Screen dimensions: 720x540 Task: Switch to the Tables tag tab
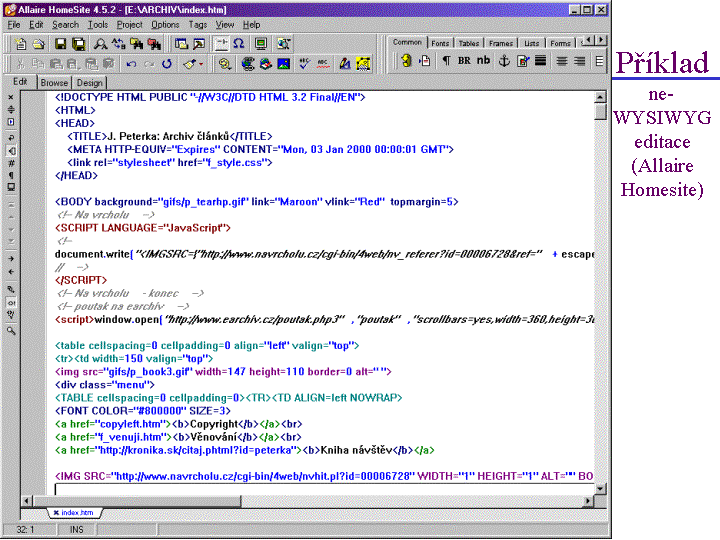point(469,43)
